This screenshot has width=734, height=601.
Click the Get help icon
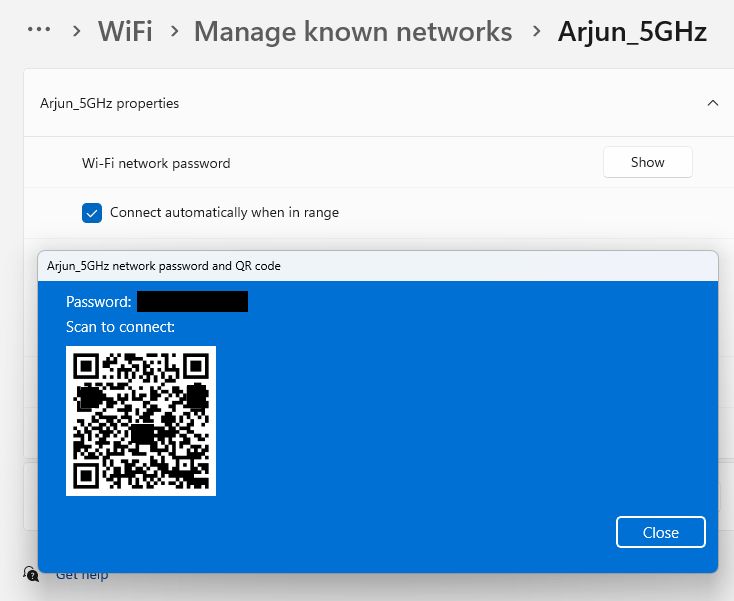tap(31, 573)
